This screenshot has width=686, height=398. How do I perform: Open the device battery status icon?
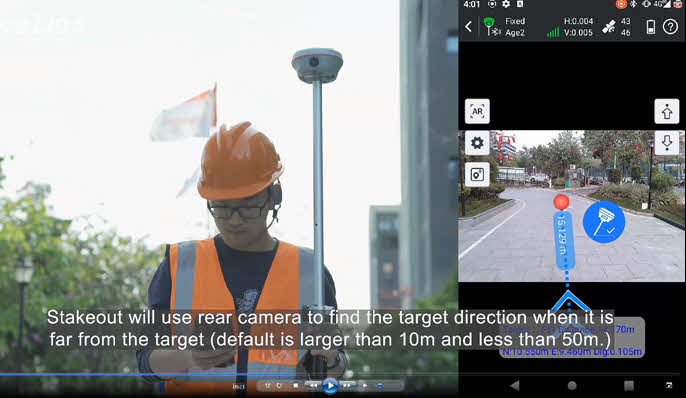click(651, 27)
